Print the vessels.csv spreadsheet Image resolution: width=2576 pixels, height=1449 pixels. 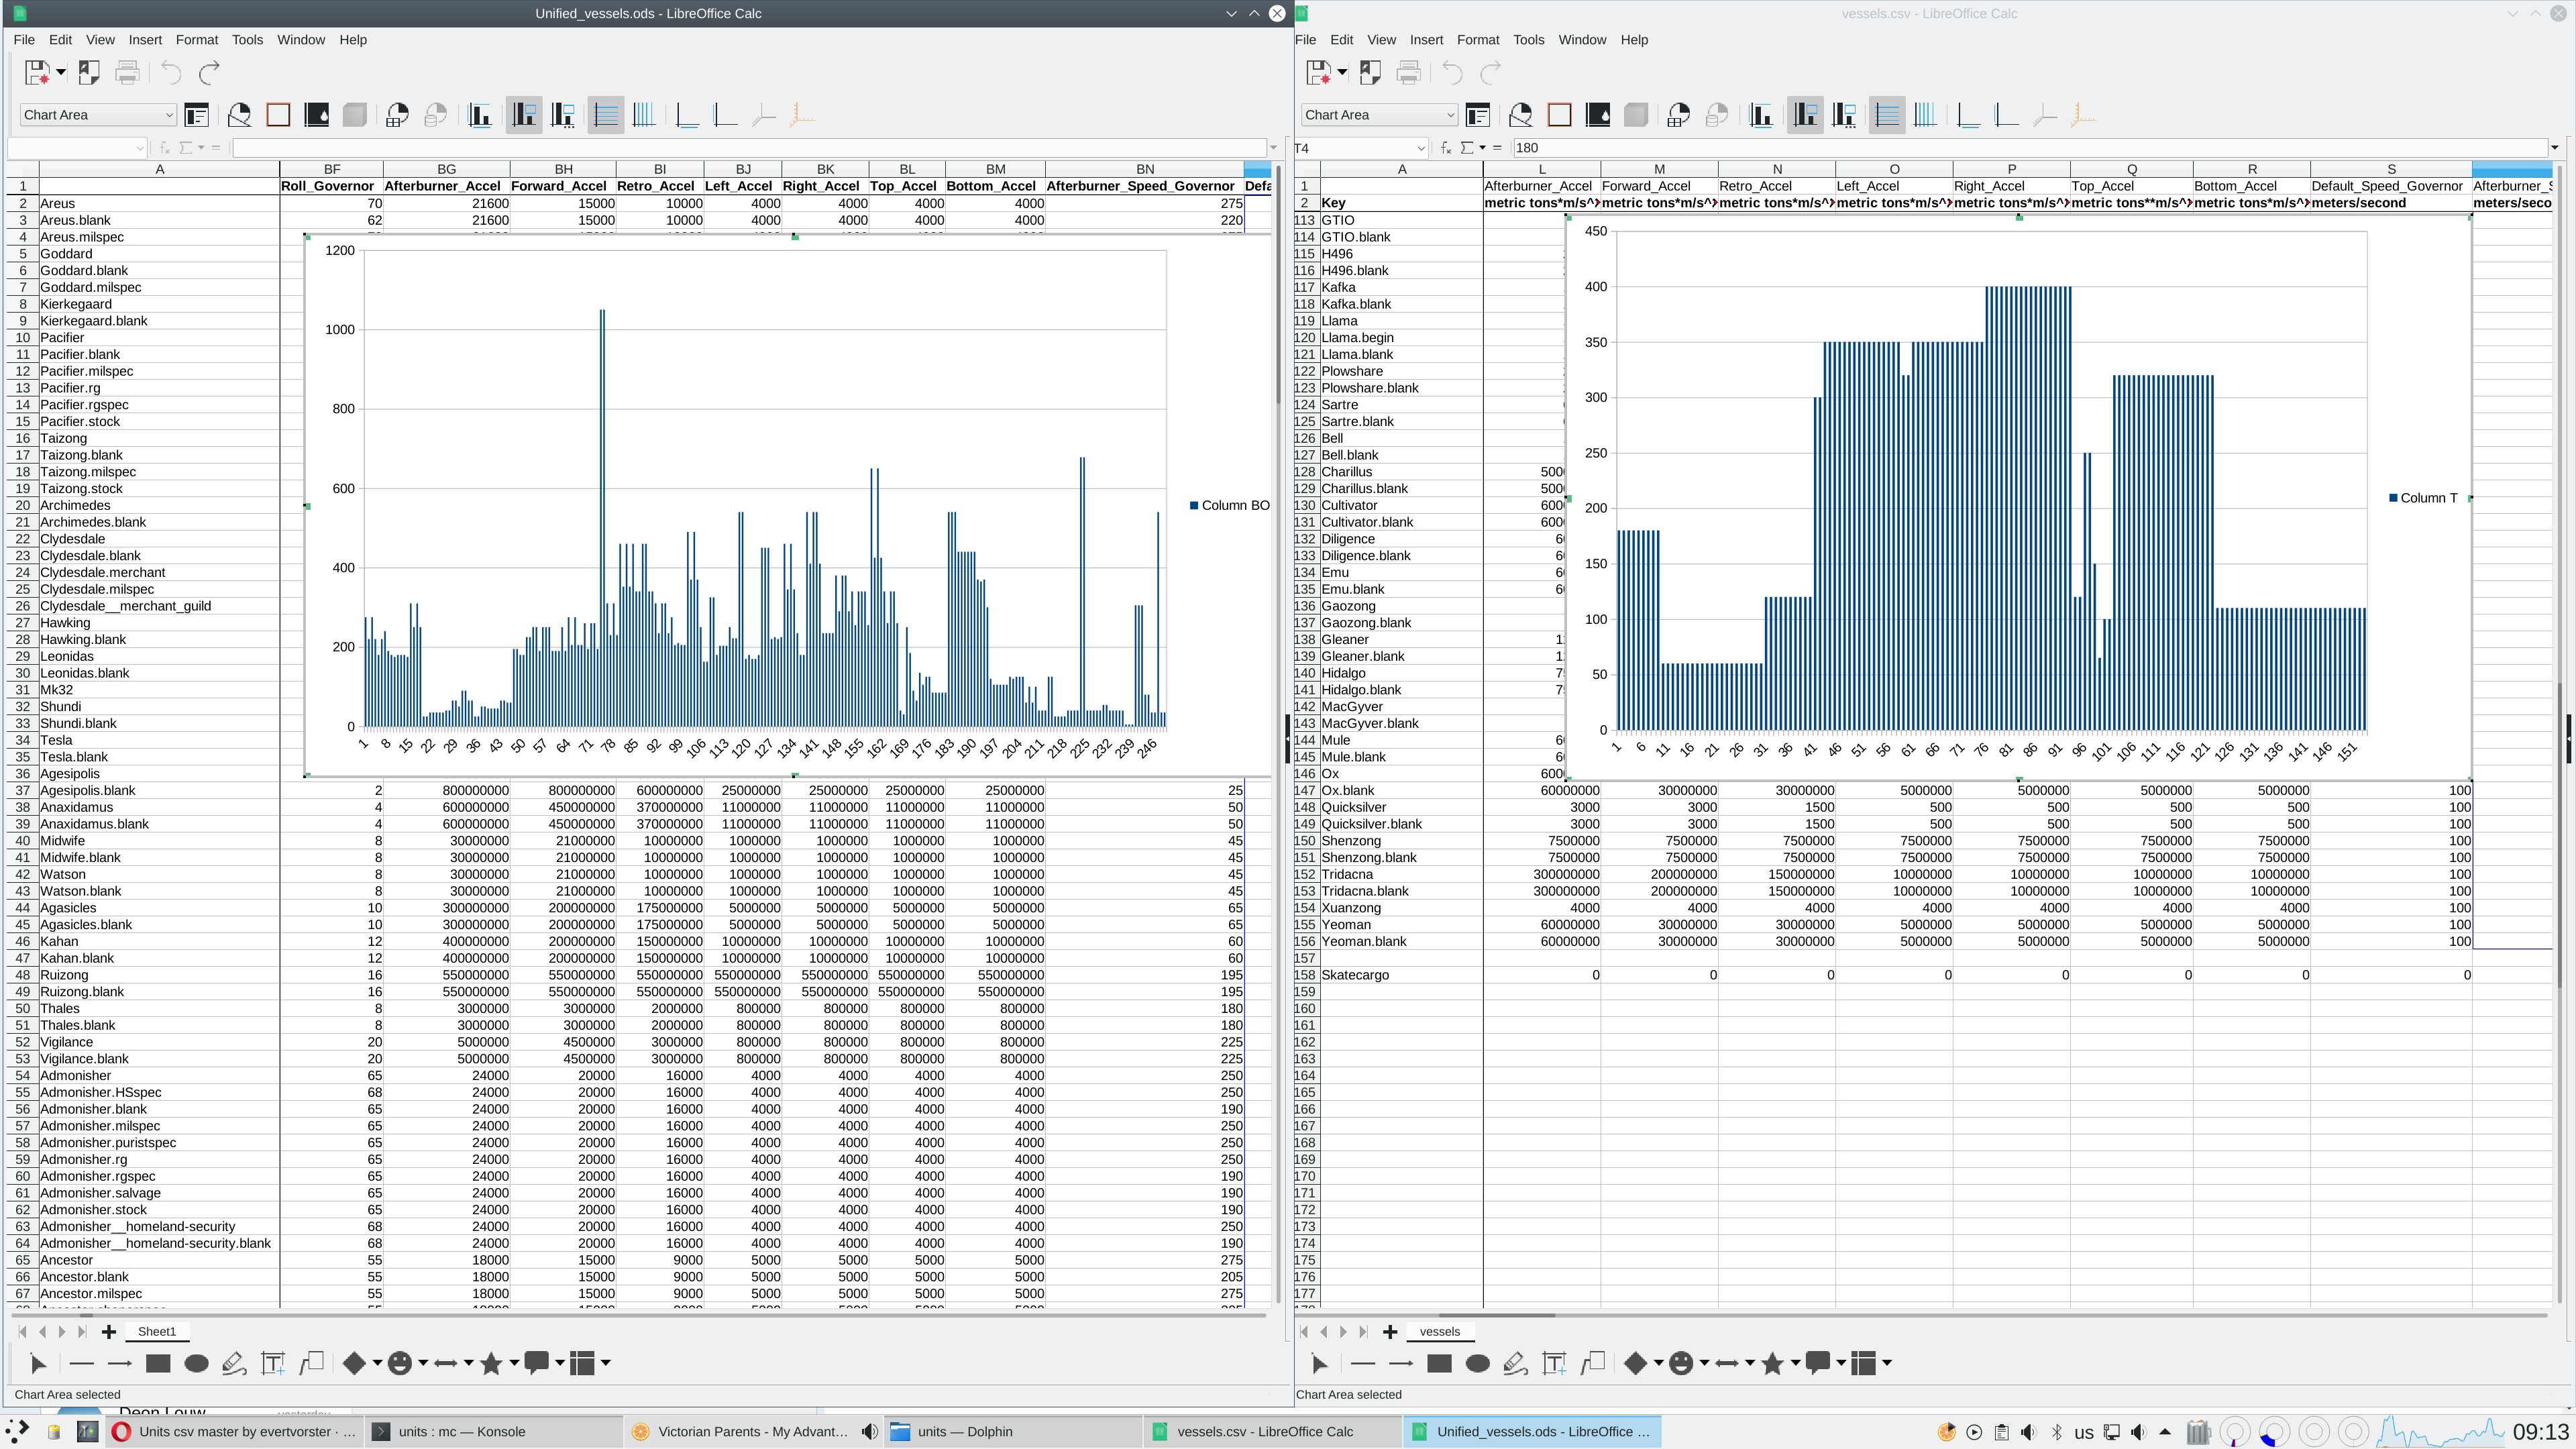tap(1408, 73)
